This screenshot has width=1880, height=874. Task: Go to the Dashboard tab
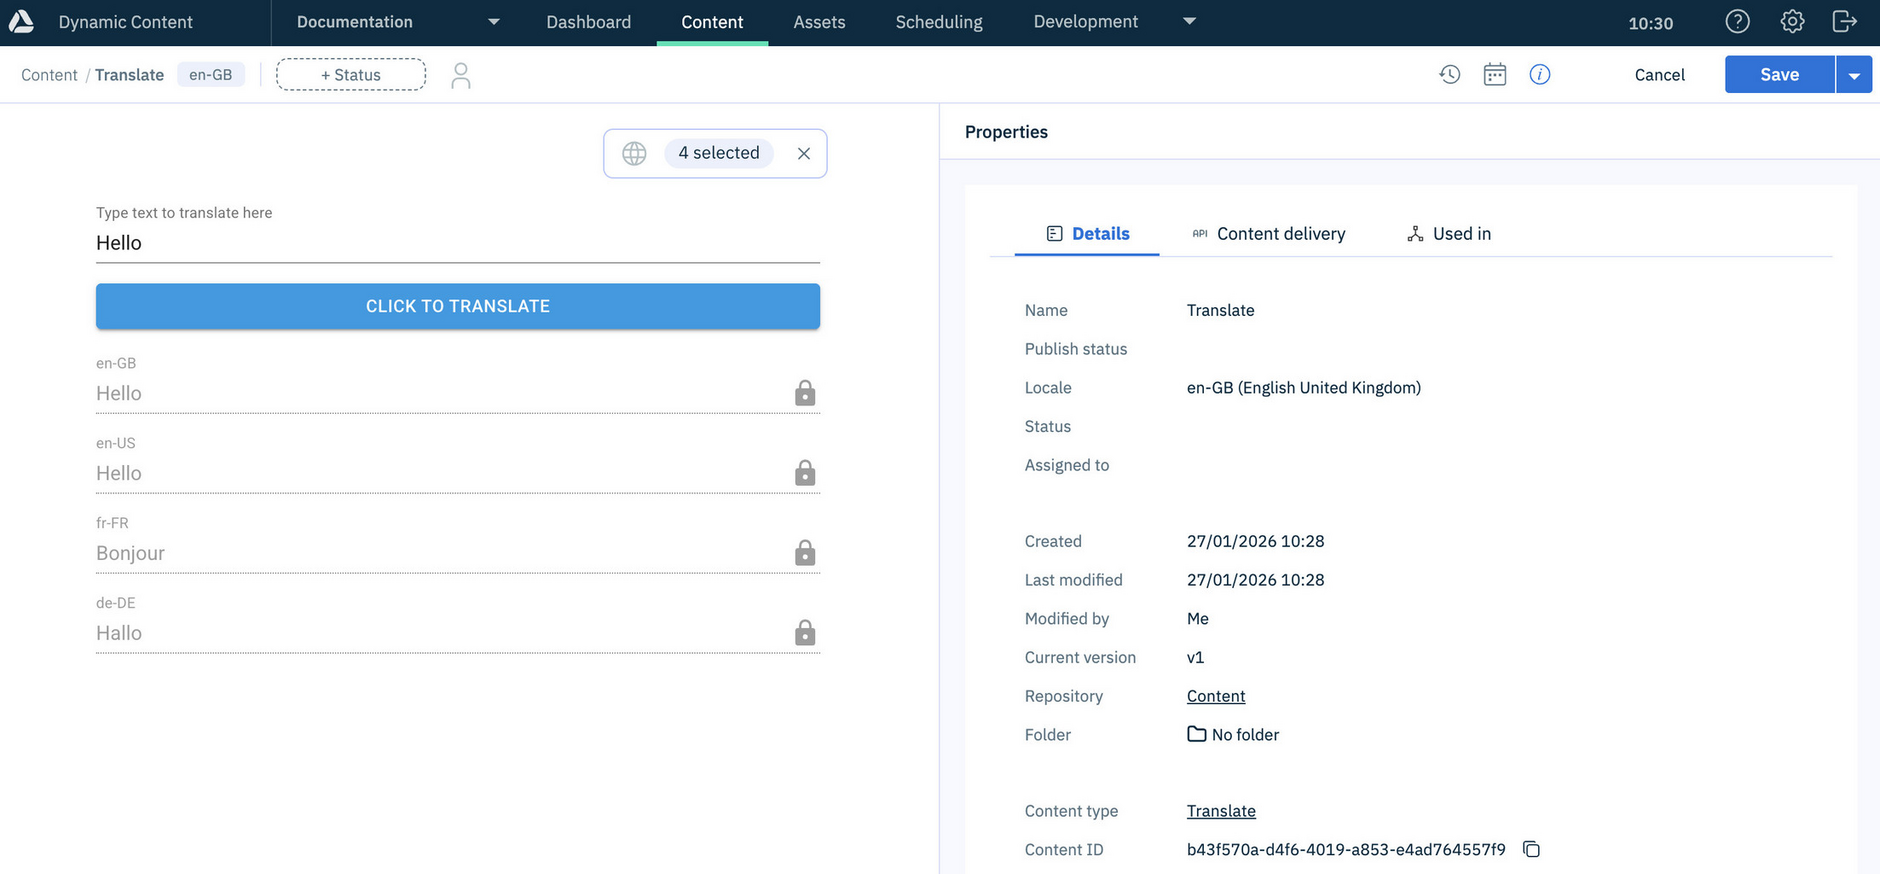click(x=588, y=22)
